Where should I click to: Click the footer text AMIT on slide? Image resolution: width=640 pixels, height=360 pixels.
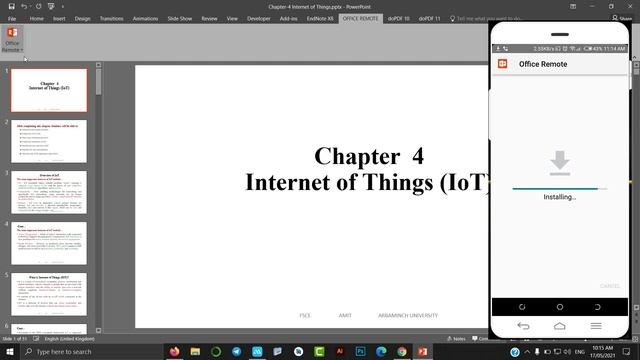pyautogui.click(x=345, y=316)
